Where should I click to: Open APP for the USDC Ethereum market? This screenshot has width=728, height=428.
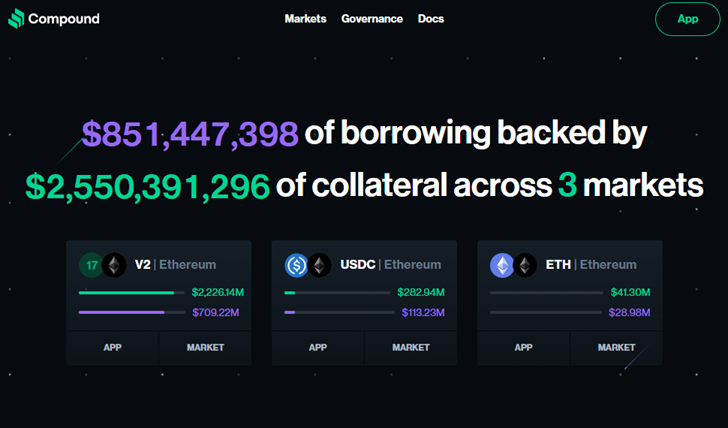coord(318,348)
